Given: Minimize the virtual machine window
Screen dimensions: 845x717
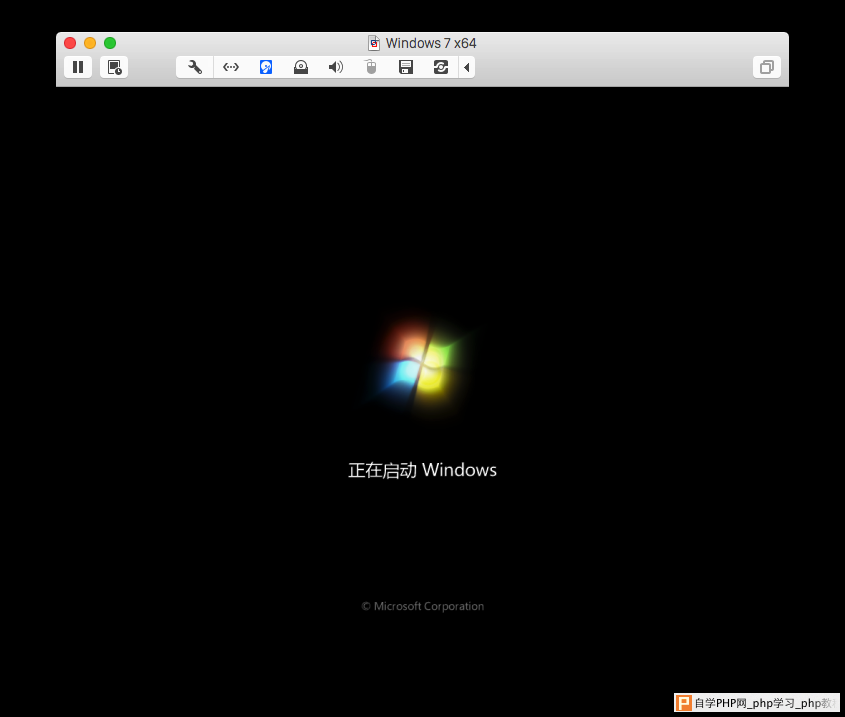Looking at the screenshot, I should [x=90, y=43].
